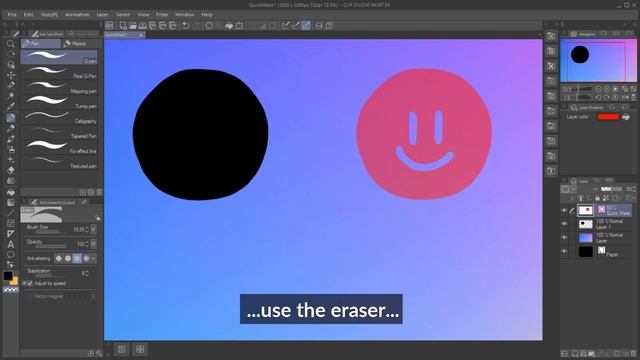Open Opacity dynamics button
The height and width of the screenshot is (360, 640).
click(93, 244)
